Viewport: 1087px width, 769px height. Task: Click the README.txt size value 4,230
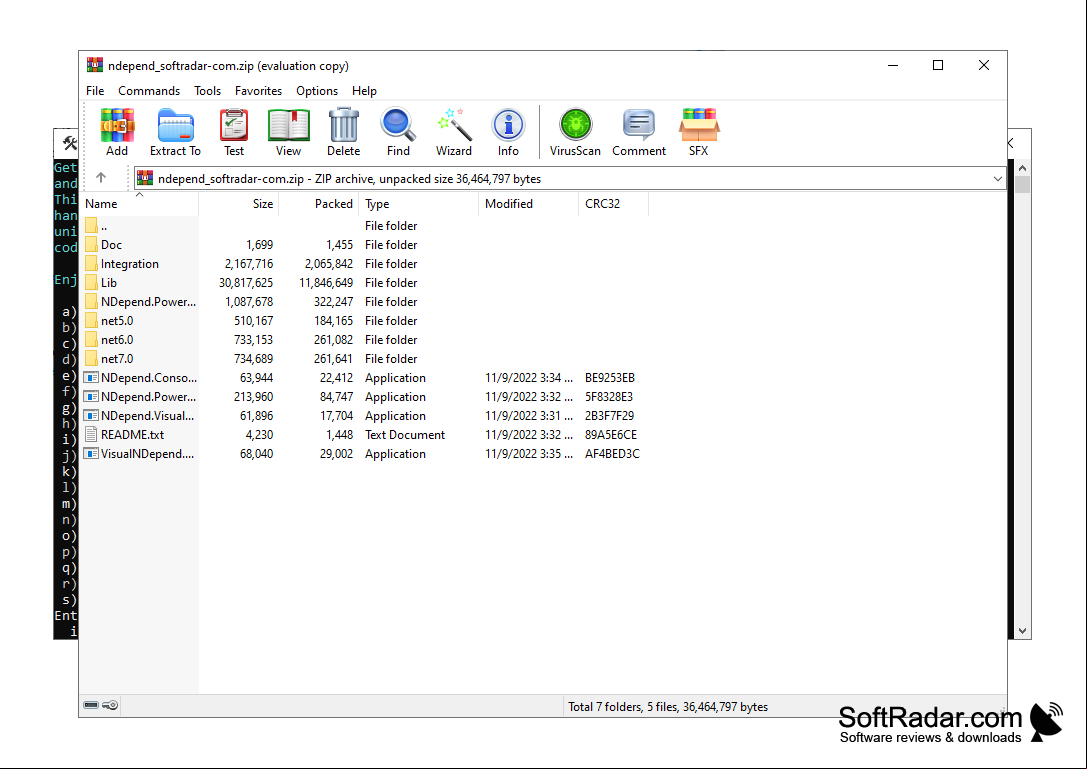pos(259,435)
